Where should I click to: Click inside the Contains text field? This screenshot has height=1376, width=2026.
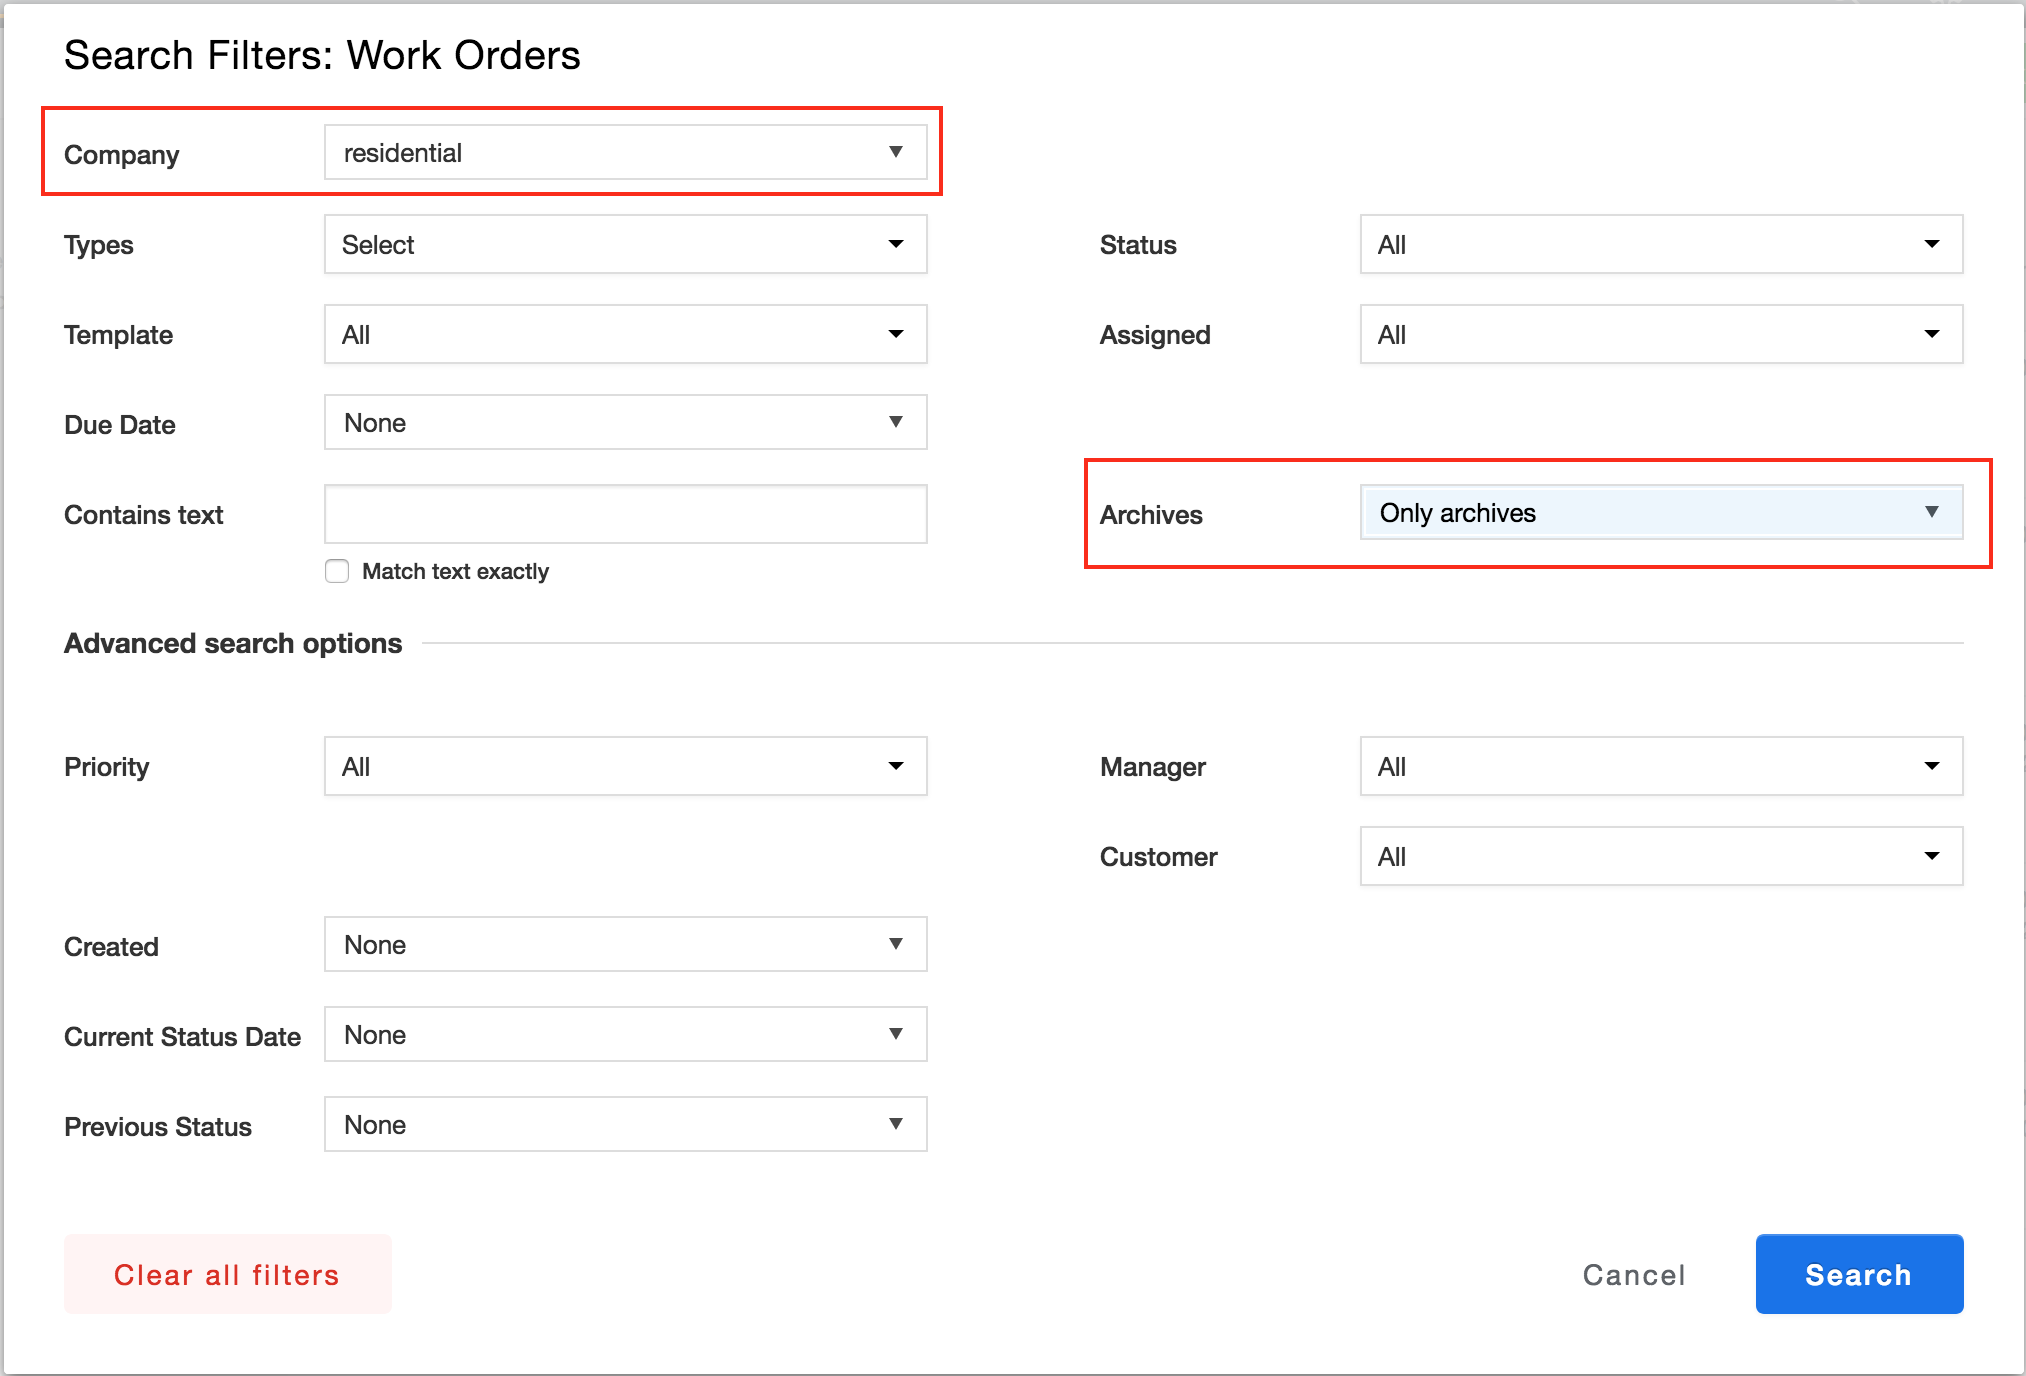[625, 515]
